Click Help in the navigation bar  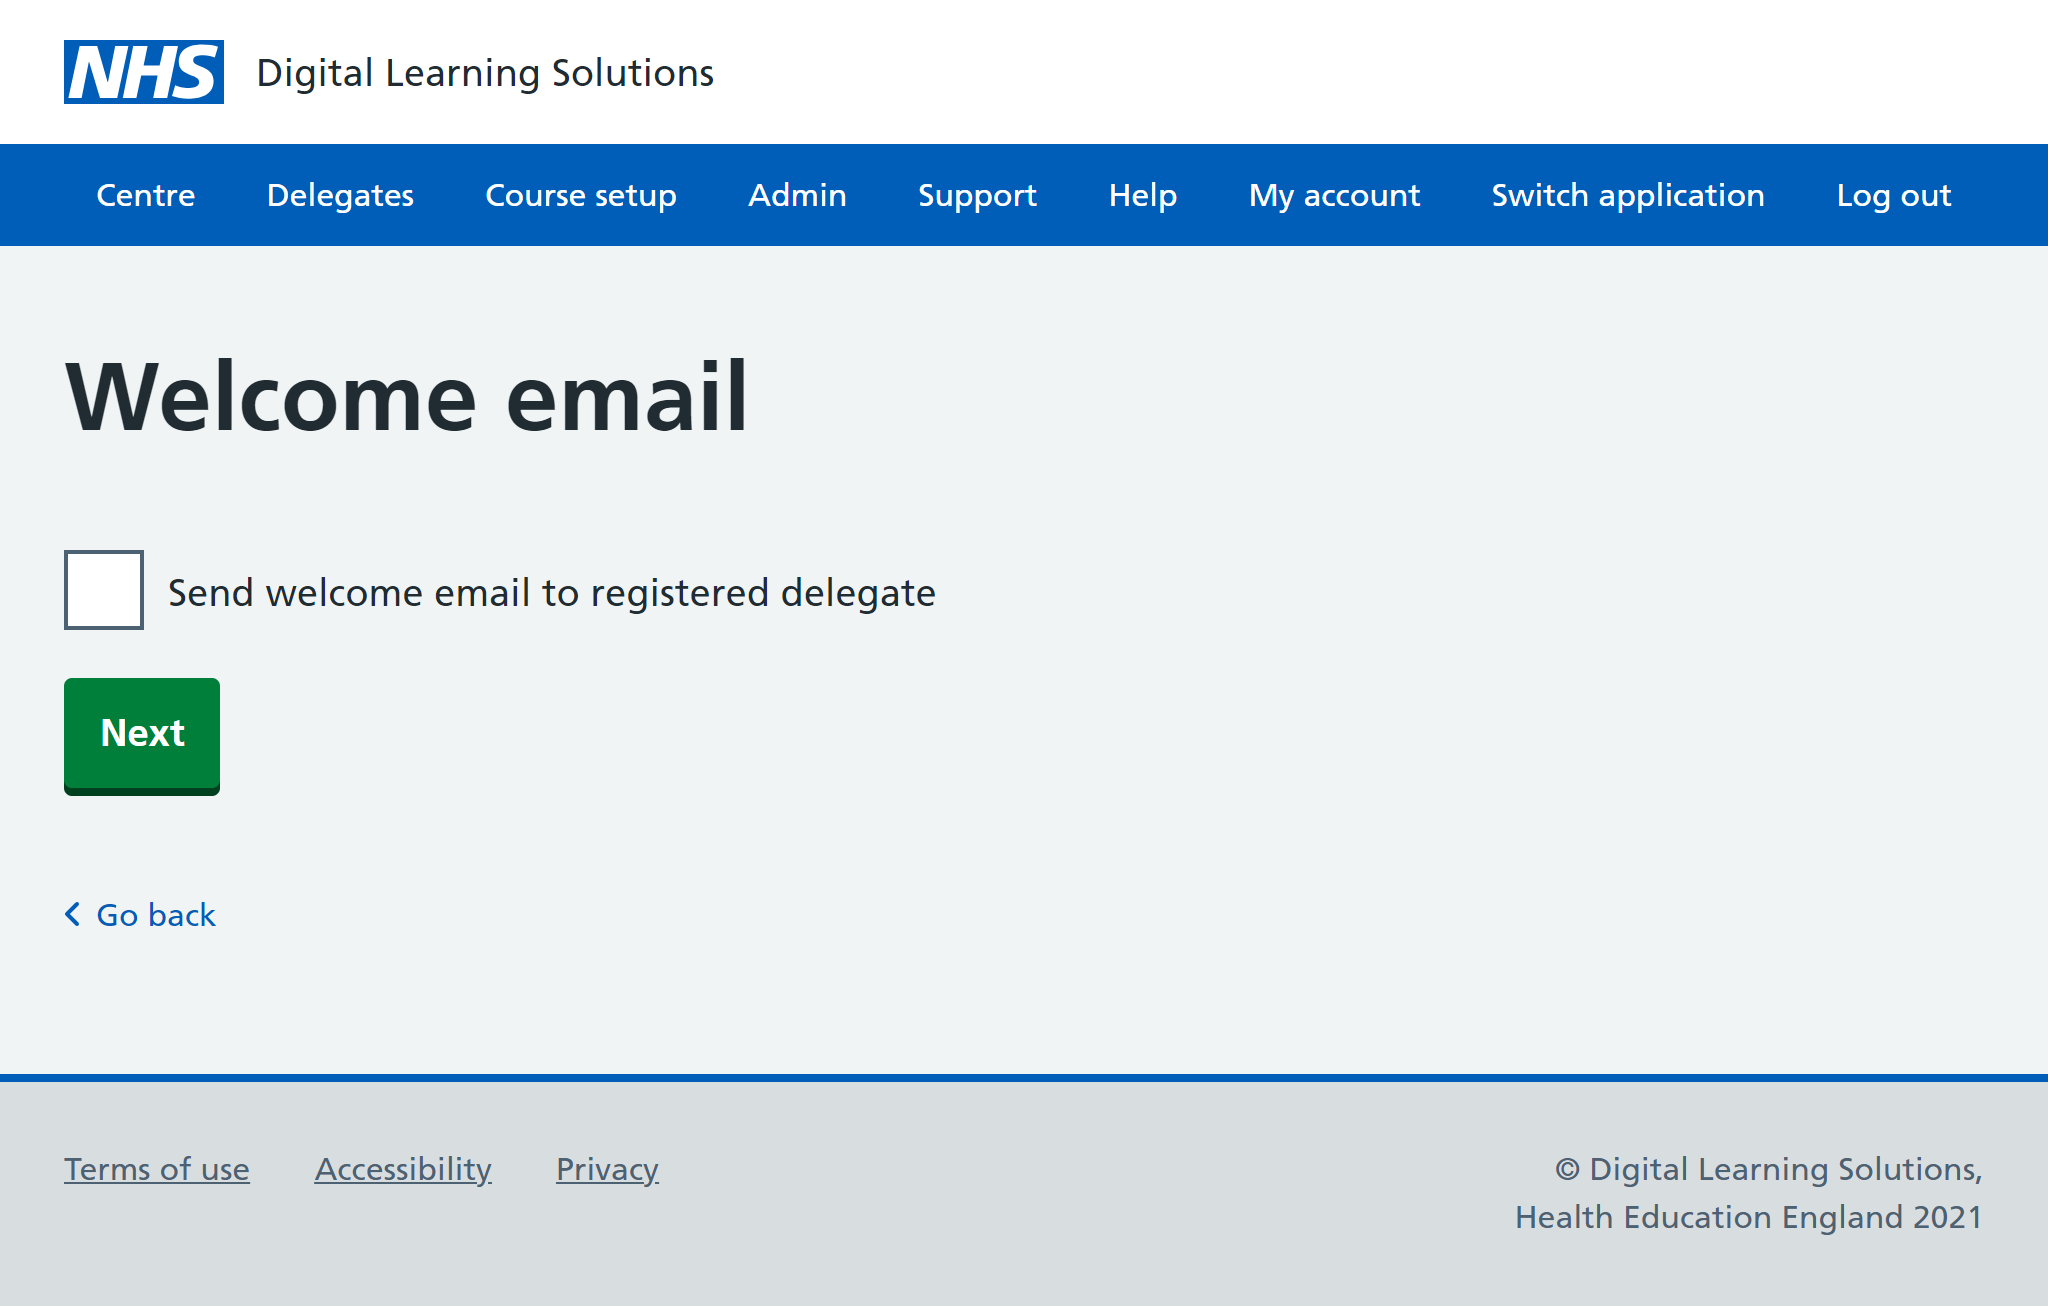pos(1142,195)
